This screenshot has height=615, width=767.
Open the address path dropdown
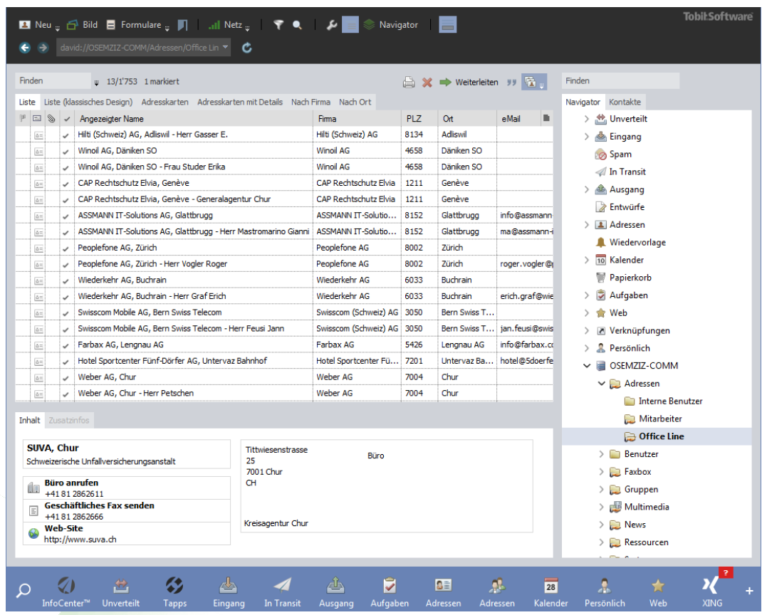(x=225, y=47)
